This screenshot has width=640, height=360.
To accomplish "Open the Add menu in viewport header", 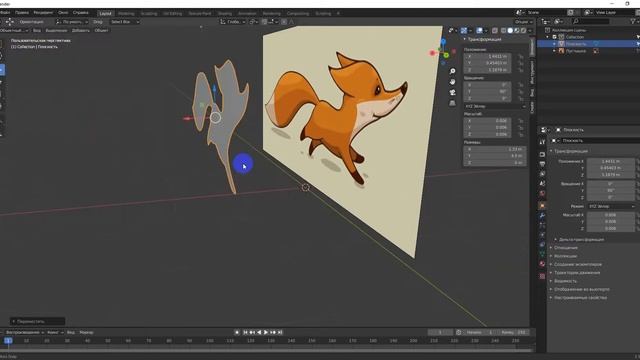I will (80, 31).
